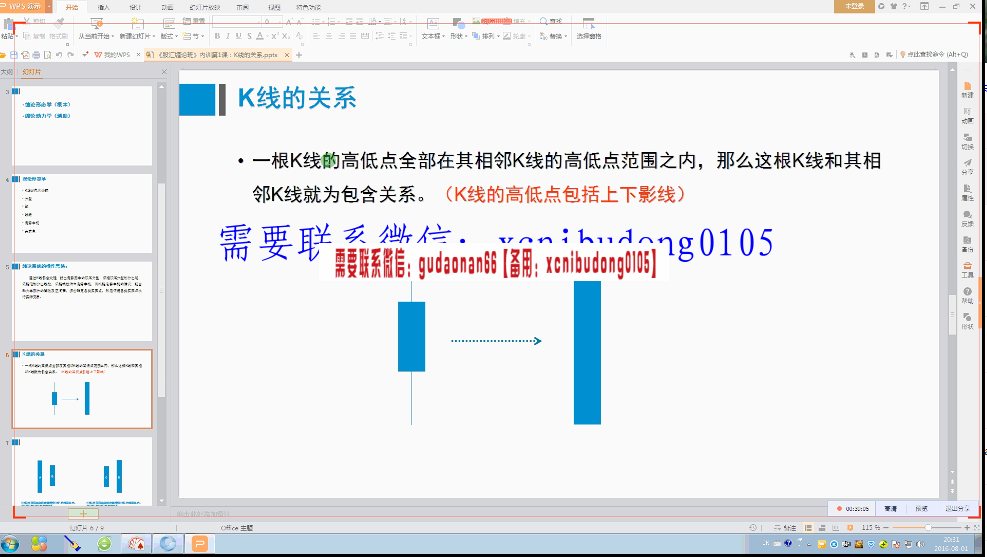Click the New sidebar icon at top
Screen dimensions: 987x557
[x=967, y=89]
